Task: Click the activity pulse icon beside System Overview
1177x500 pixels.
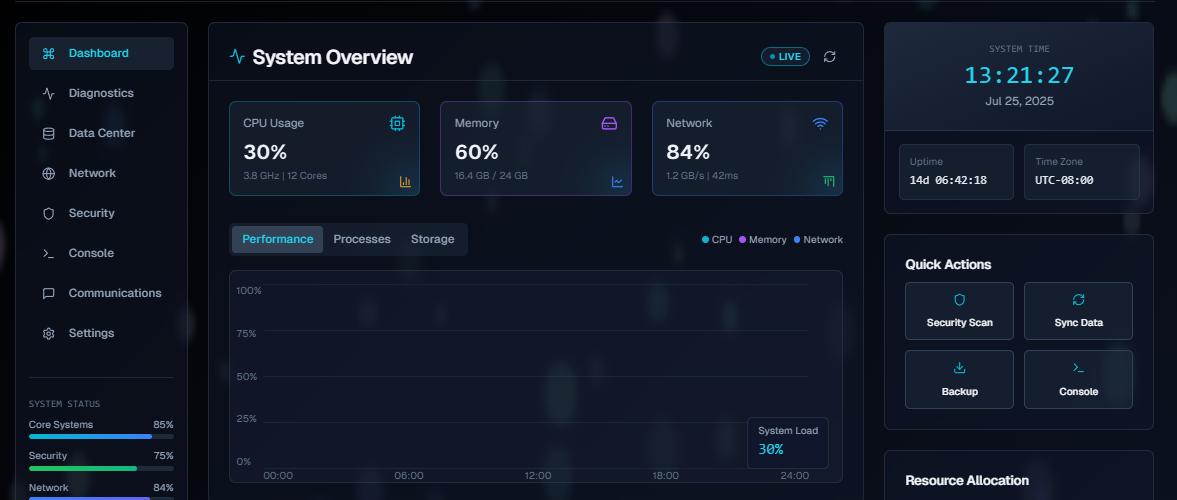Action: pos(237,57)
